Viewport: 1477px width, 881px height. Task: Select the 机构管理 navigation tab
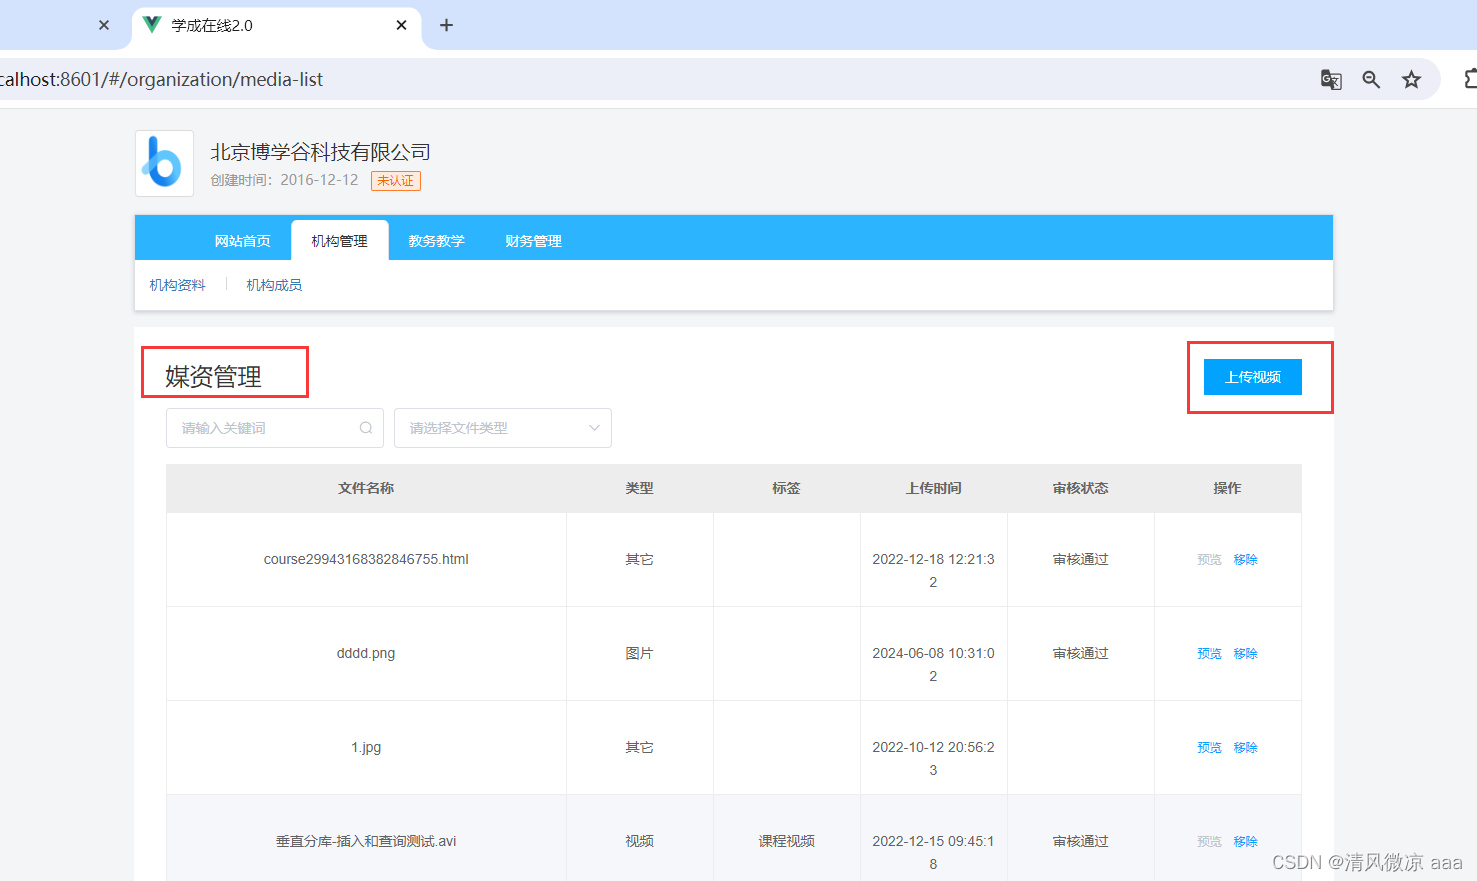click(x=339, y=241)
